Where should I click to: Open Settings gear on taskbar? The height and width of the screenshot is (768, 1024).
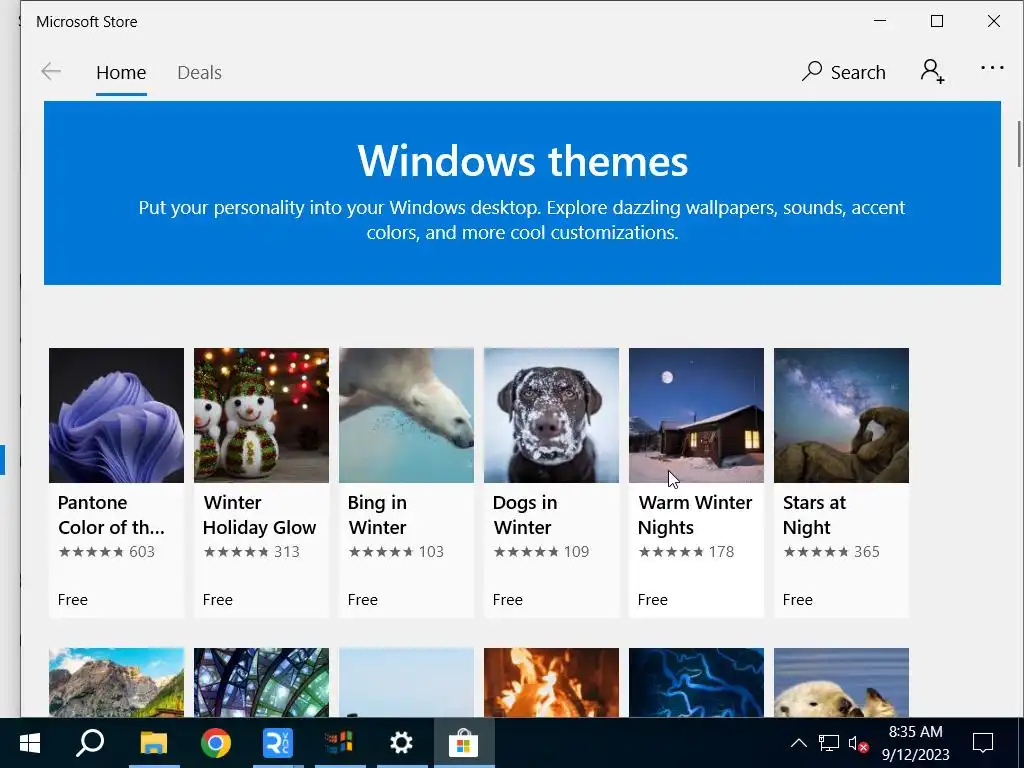[401, 743]
